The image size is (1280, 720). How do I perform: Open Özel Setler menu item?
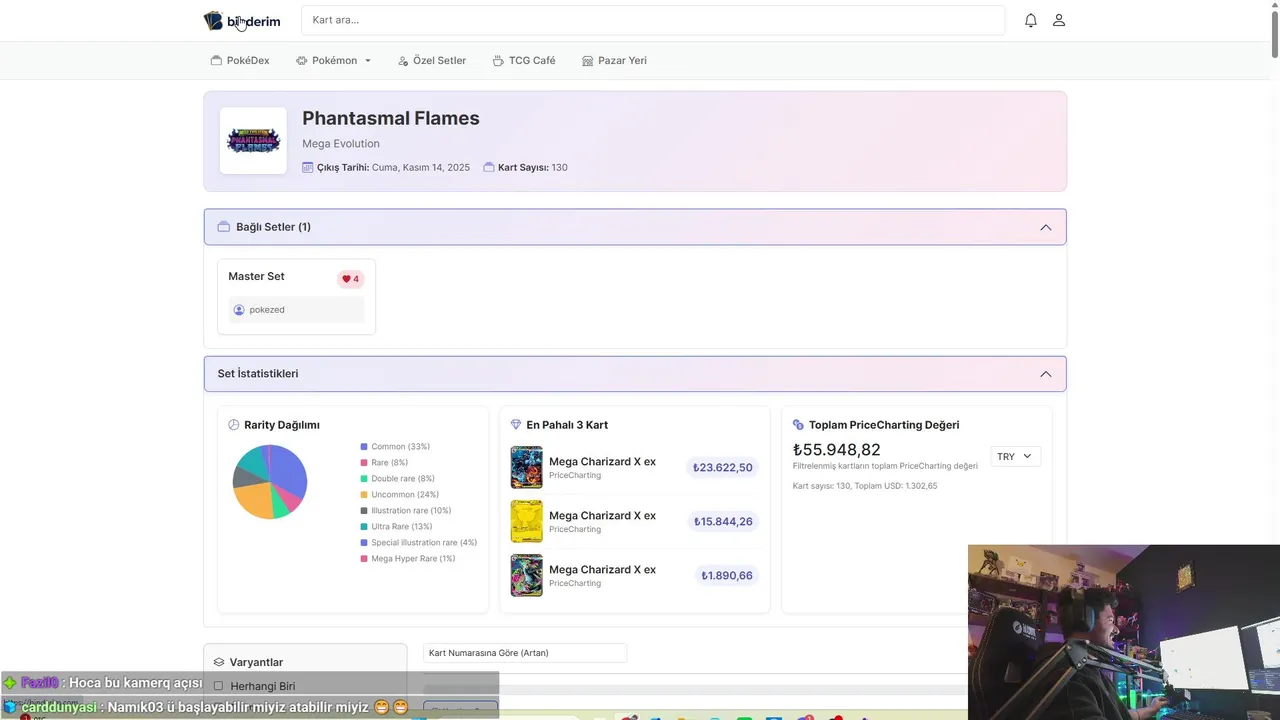(432, 60)
